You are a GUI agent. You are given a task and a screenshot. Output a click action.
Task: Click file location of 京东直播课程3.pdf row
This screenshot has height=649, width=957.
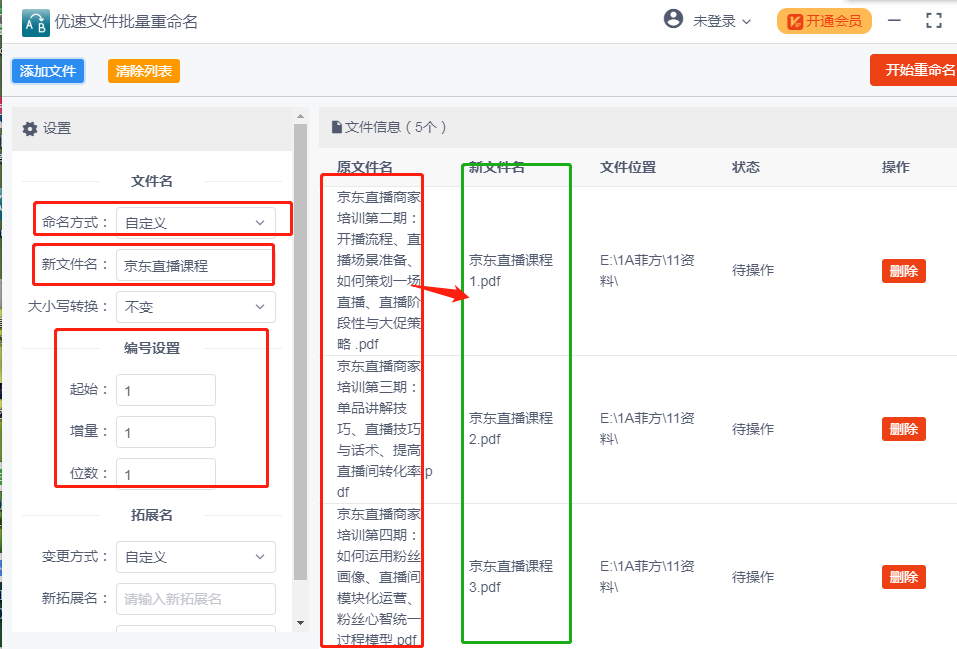tap(647, 576)
